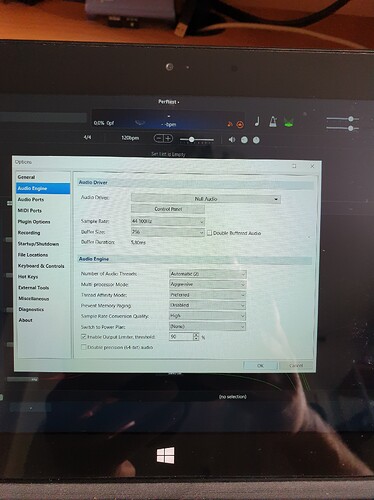Screen dimensions: 374x500
Task: Click the orange circular record icon
Action: pos(240,125)
